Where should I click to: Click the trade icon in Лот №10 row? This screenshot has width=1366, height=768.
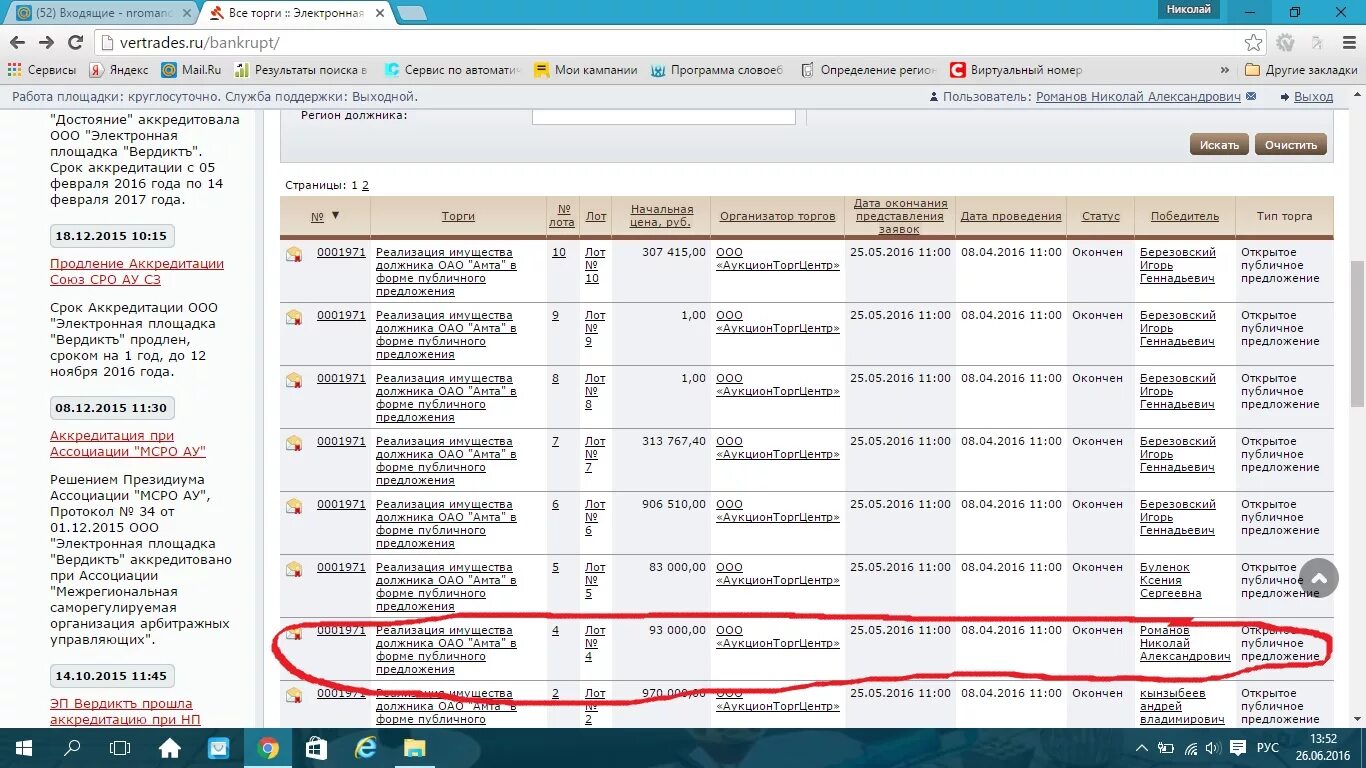pos(294,254)
